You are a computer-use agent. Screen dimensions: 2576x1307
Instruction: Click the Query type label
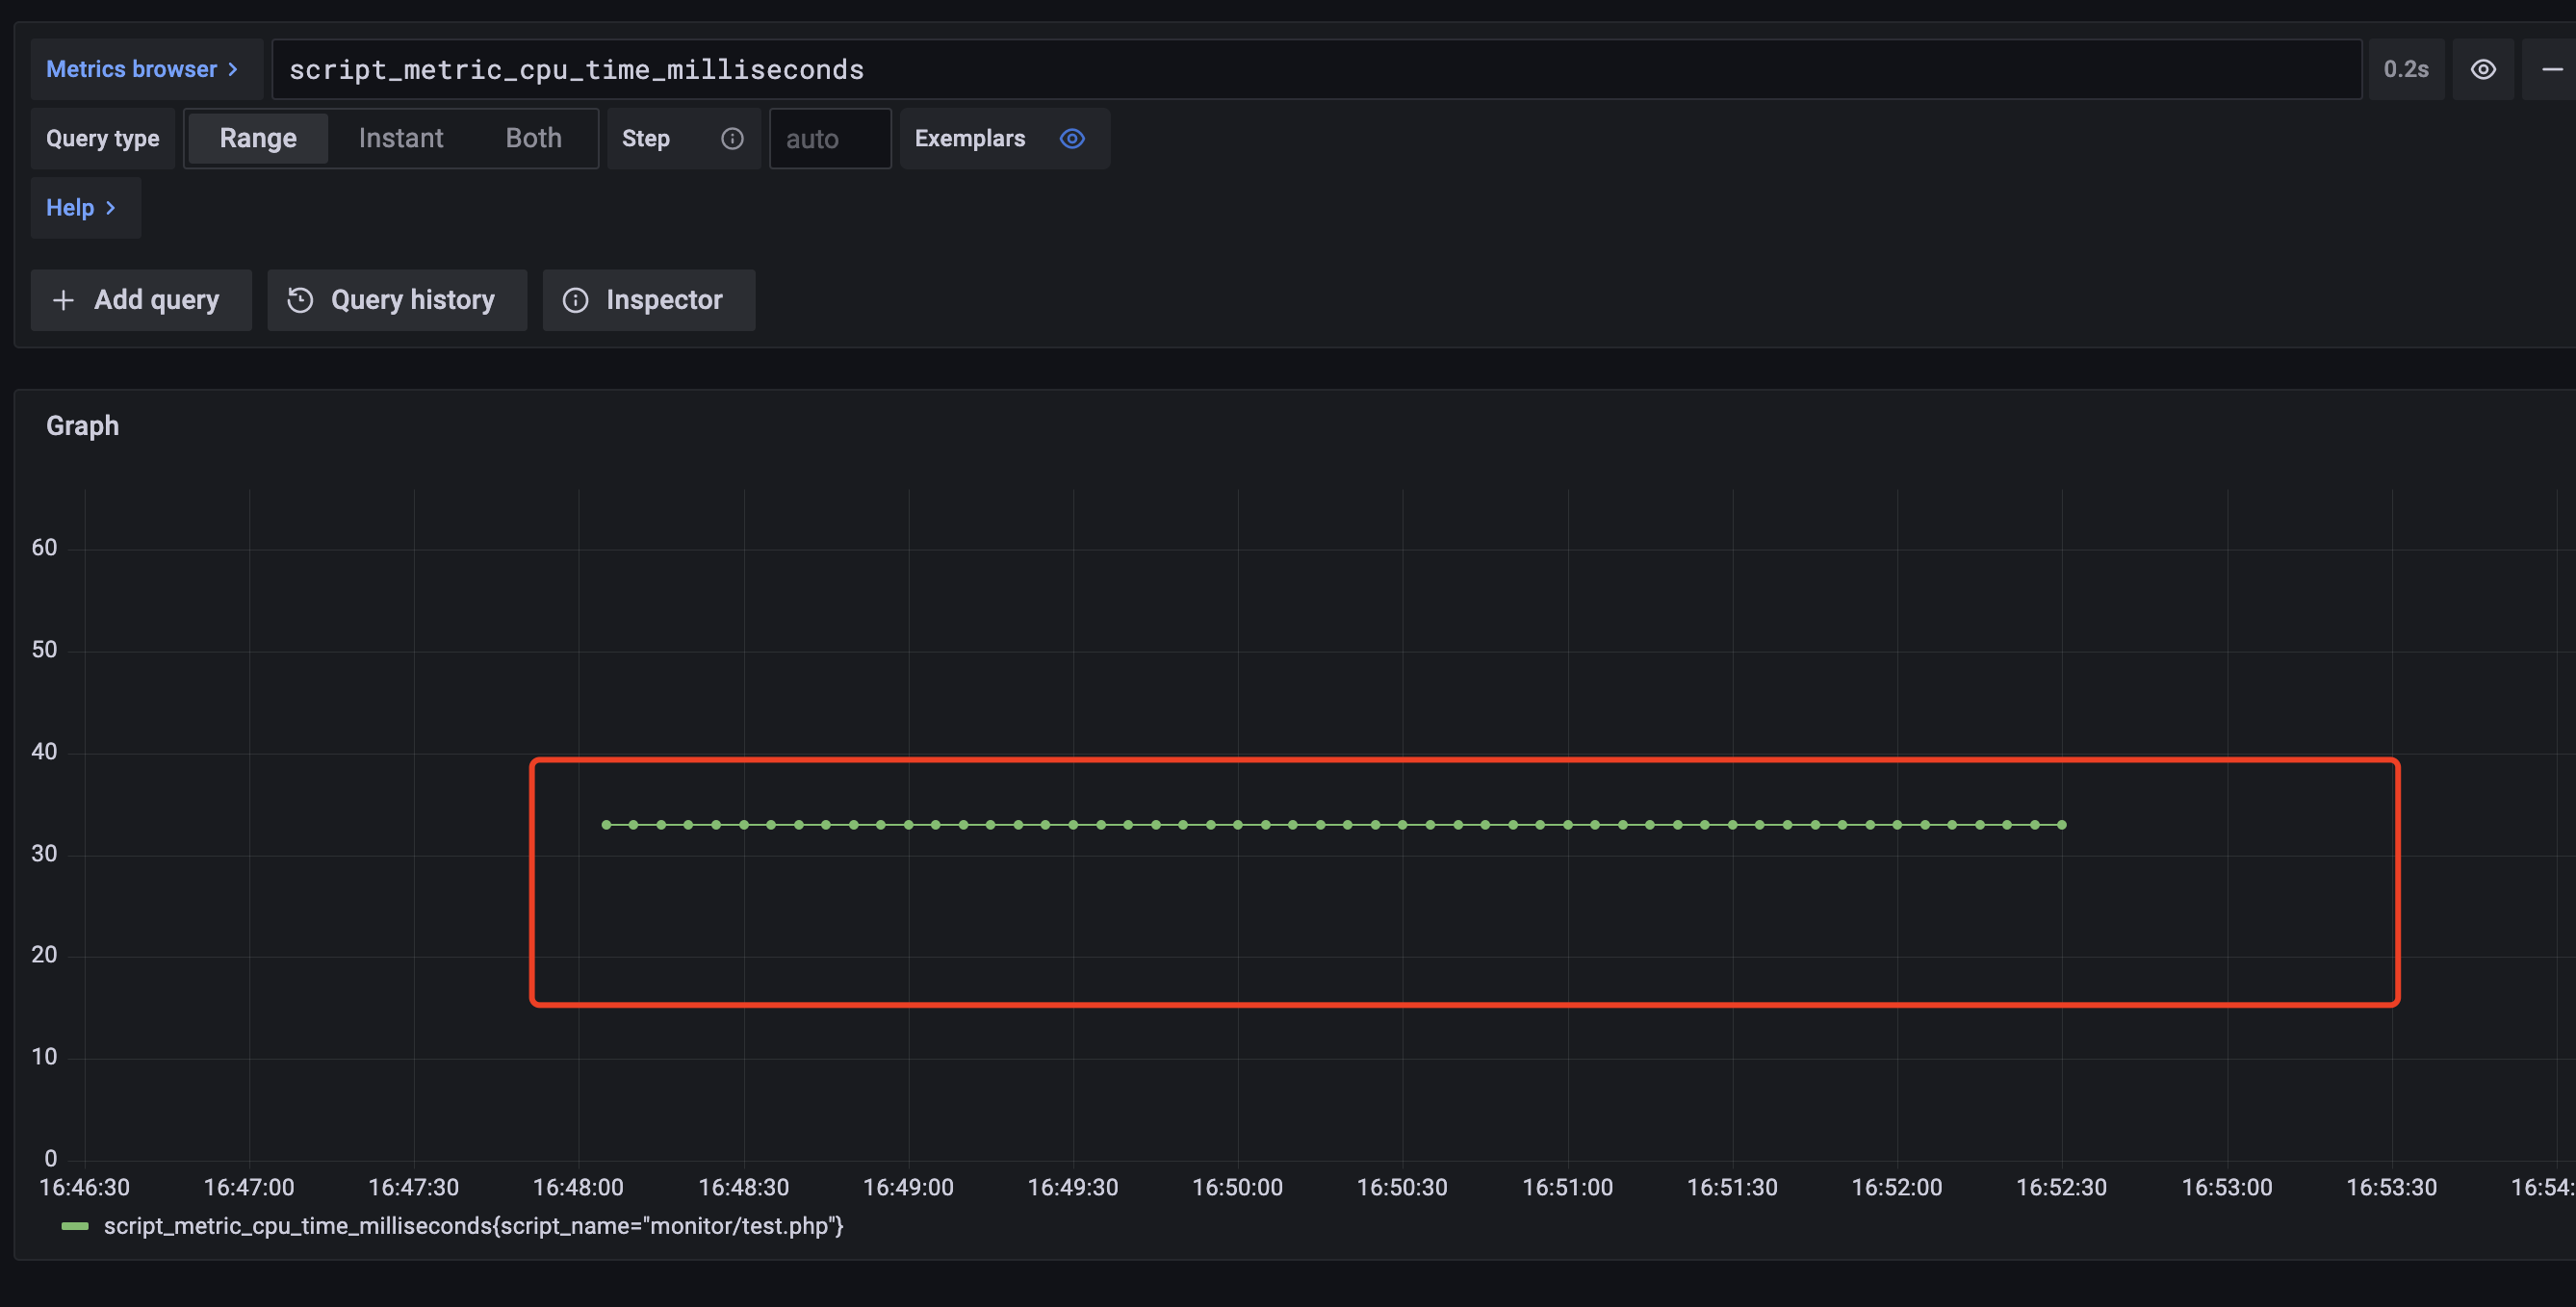[x=102, y=139]
